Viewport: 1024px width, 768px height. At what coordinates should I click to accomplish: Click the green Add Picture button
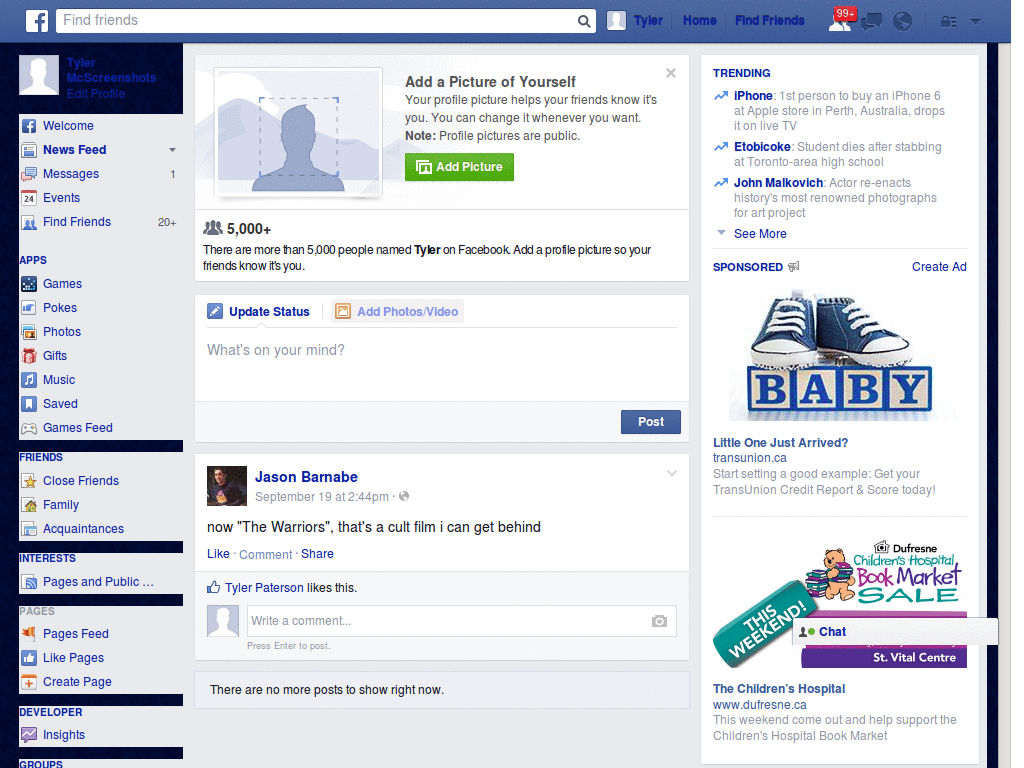point(459,167)
